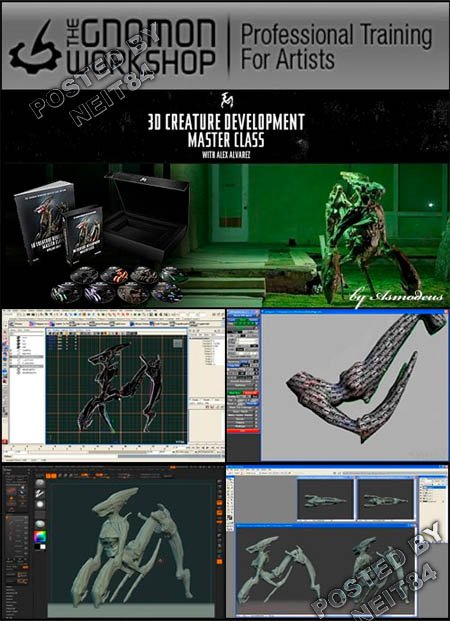This screenshot has height=621, width=450.
Task: Open the foreground/background color swatch in the Photoshop toolbox
Action: pyautogui.click(x=230, y=518)
